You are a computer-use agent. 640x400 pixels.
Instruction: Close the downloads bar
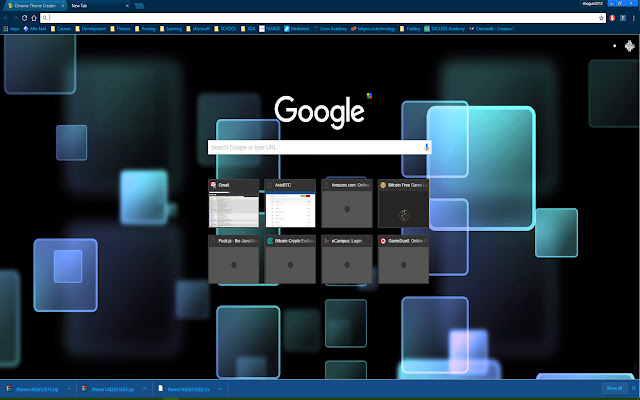(634, 388)
